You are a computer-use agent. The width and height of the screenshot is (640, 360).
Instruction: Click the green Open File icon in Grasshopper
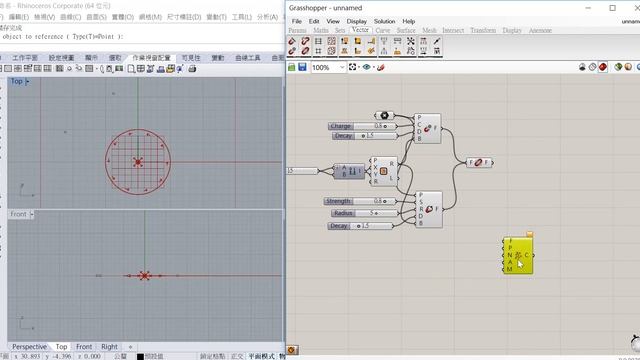pyautogui.click(x=291, y=67)
